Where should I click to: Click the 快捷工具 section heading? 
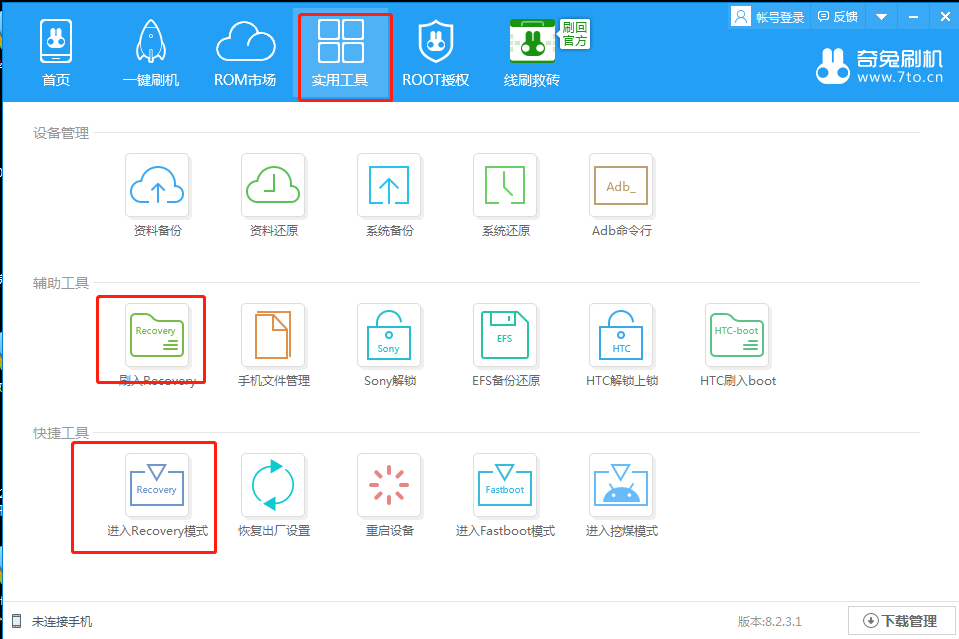(61, 433)
